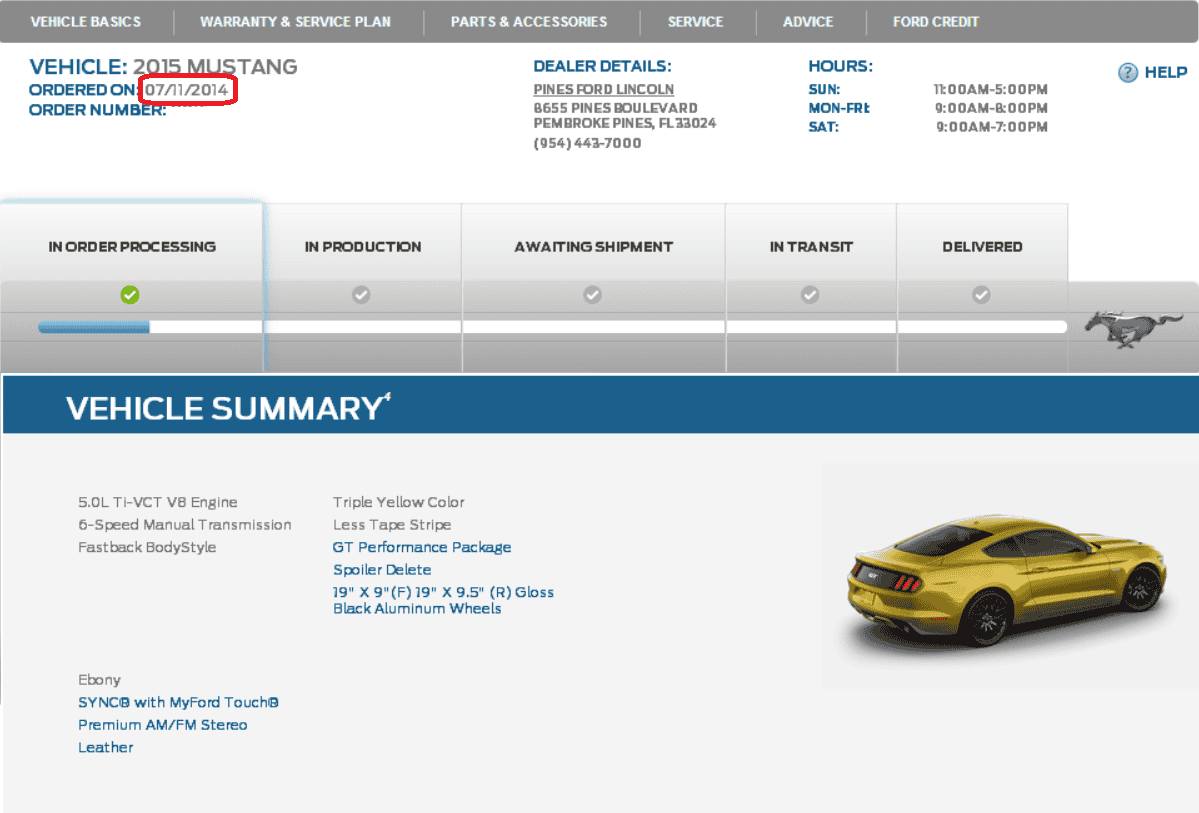Click the Vehicle Summary heading
Image resolution: width=1199 pixels, height=813 pixels.
coord(228,408)
